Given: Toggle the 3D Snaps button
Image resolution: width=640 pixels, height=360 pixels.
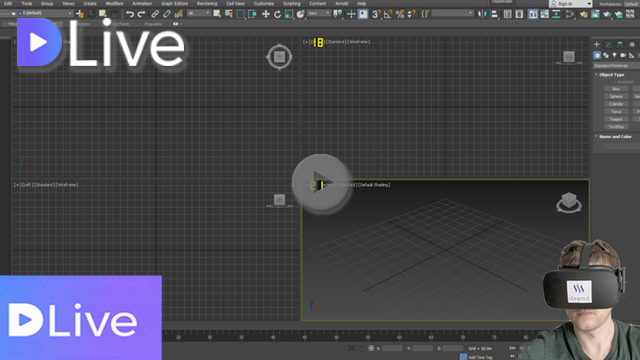Looking at the screenshot, I should click(376, 14).
